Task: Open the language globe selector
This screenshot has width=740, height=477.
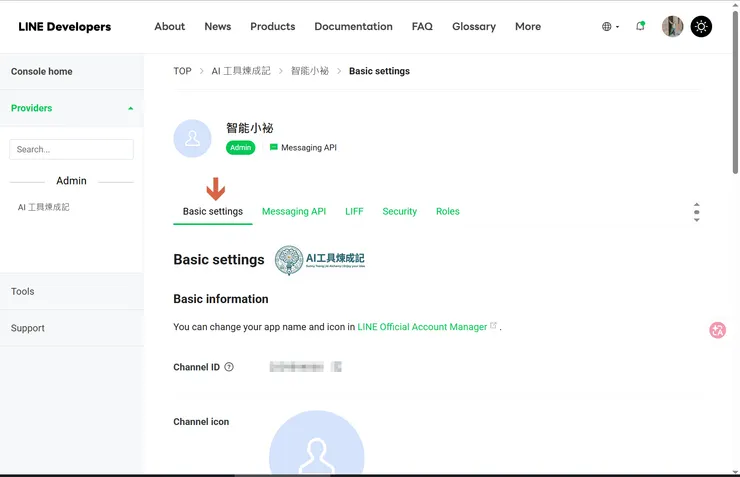Action: pyautogui.click(x=610, y=27)
